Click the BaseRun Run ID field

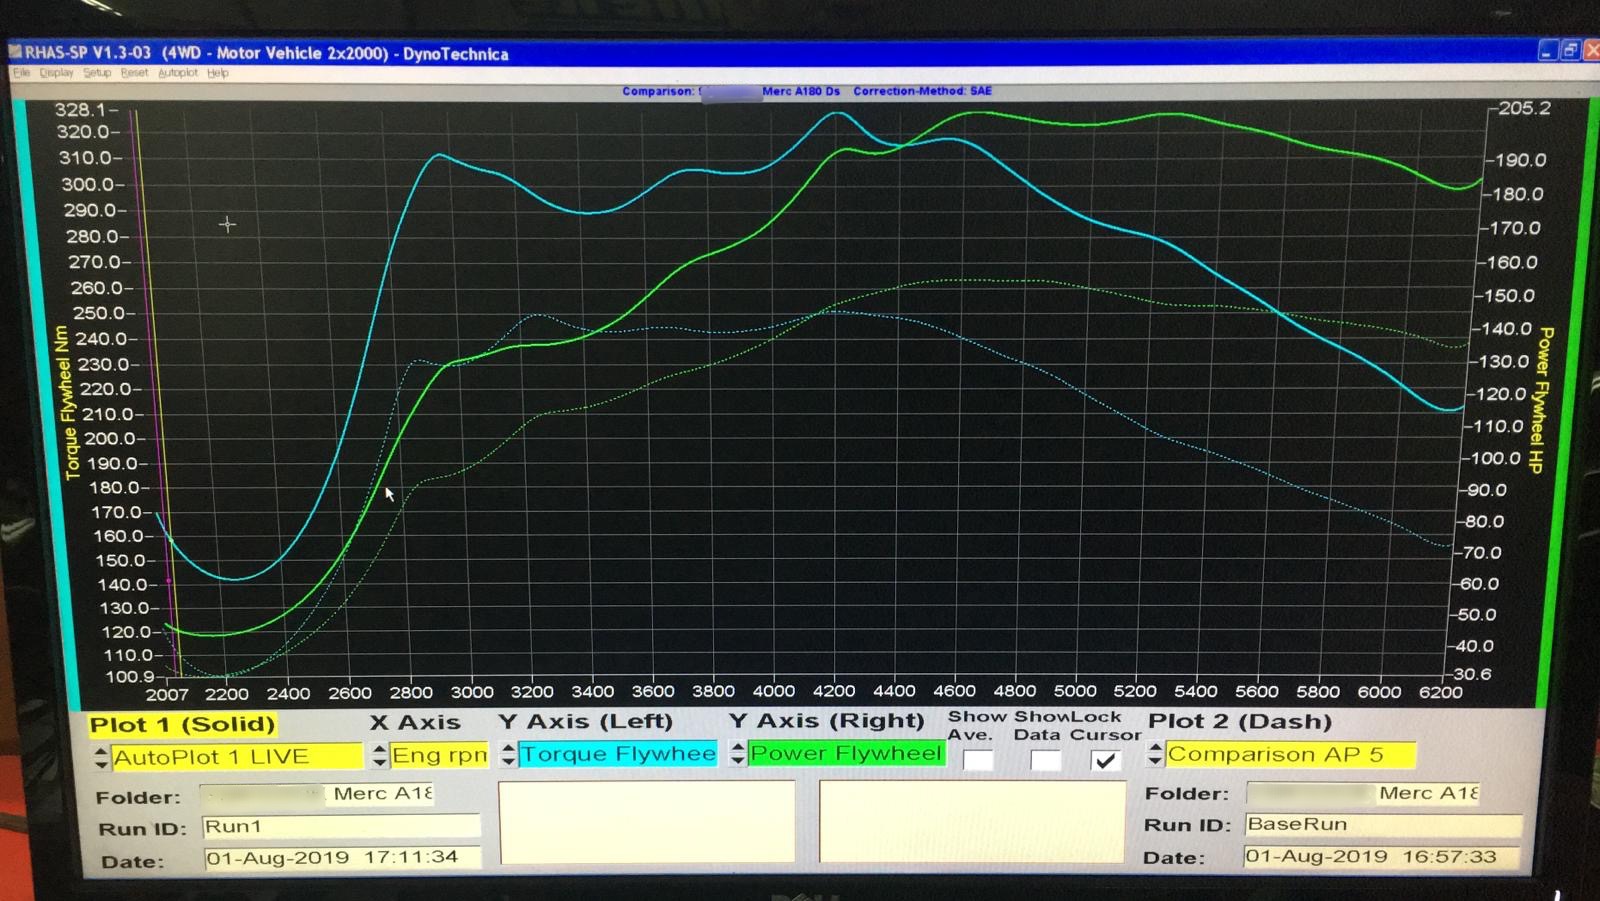coord(1382,825)
